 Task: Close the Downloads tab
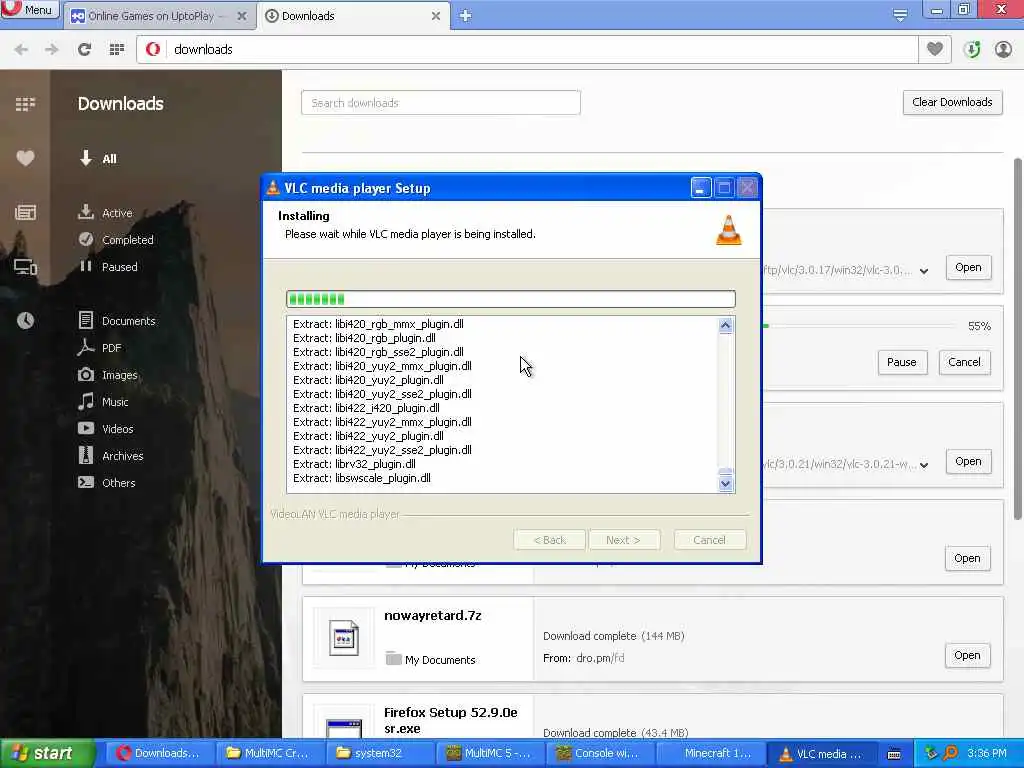click(436, 16)
